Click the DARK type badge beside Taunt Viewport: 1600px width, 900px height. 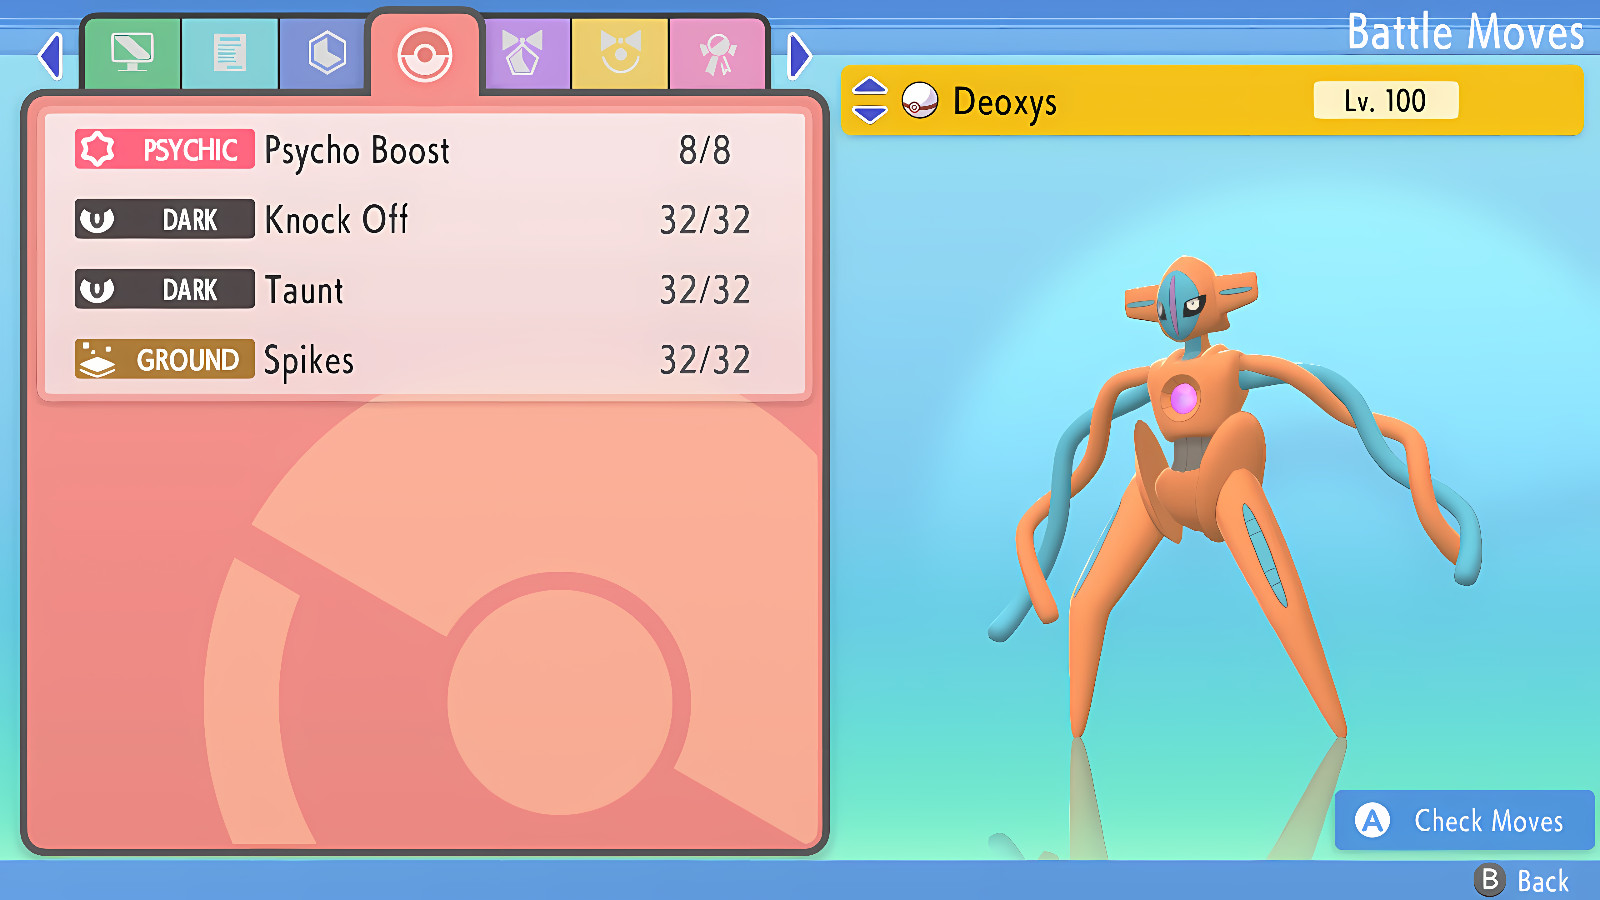pyautogui.click(x=165, y=290)
